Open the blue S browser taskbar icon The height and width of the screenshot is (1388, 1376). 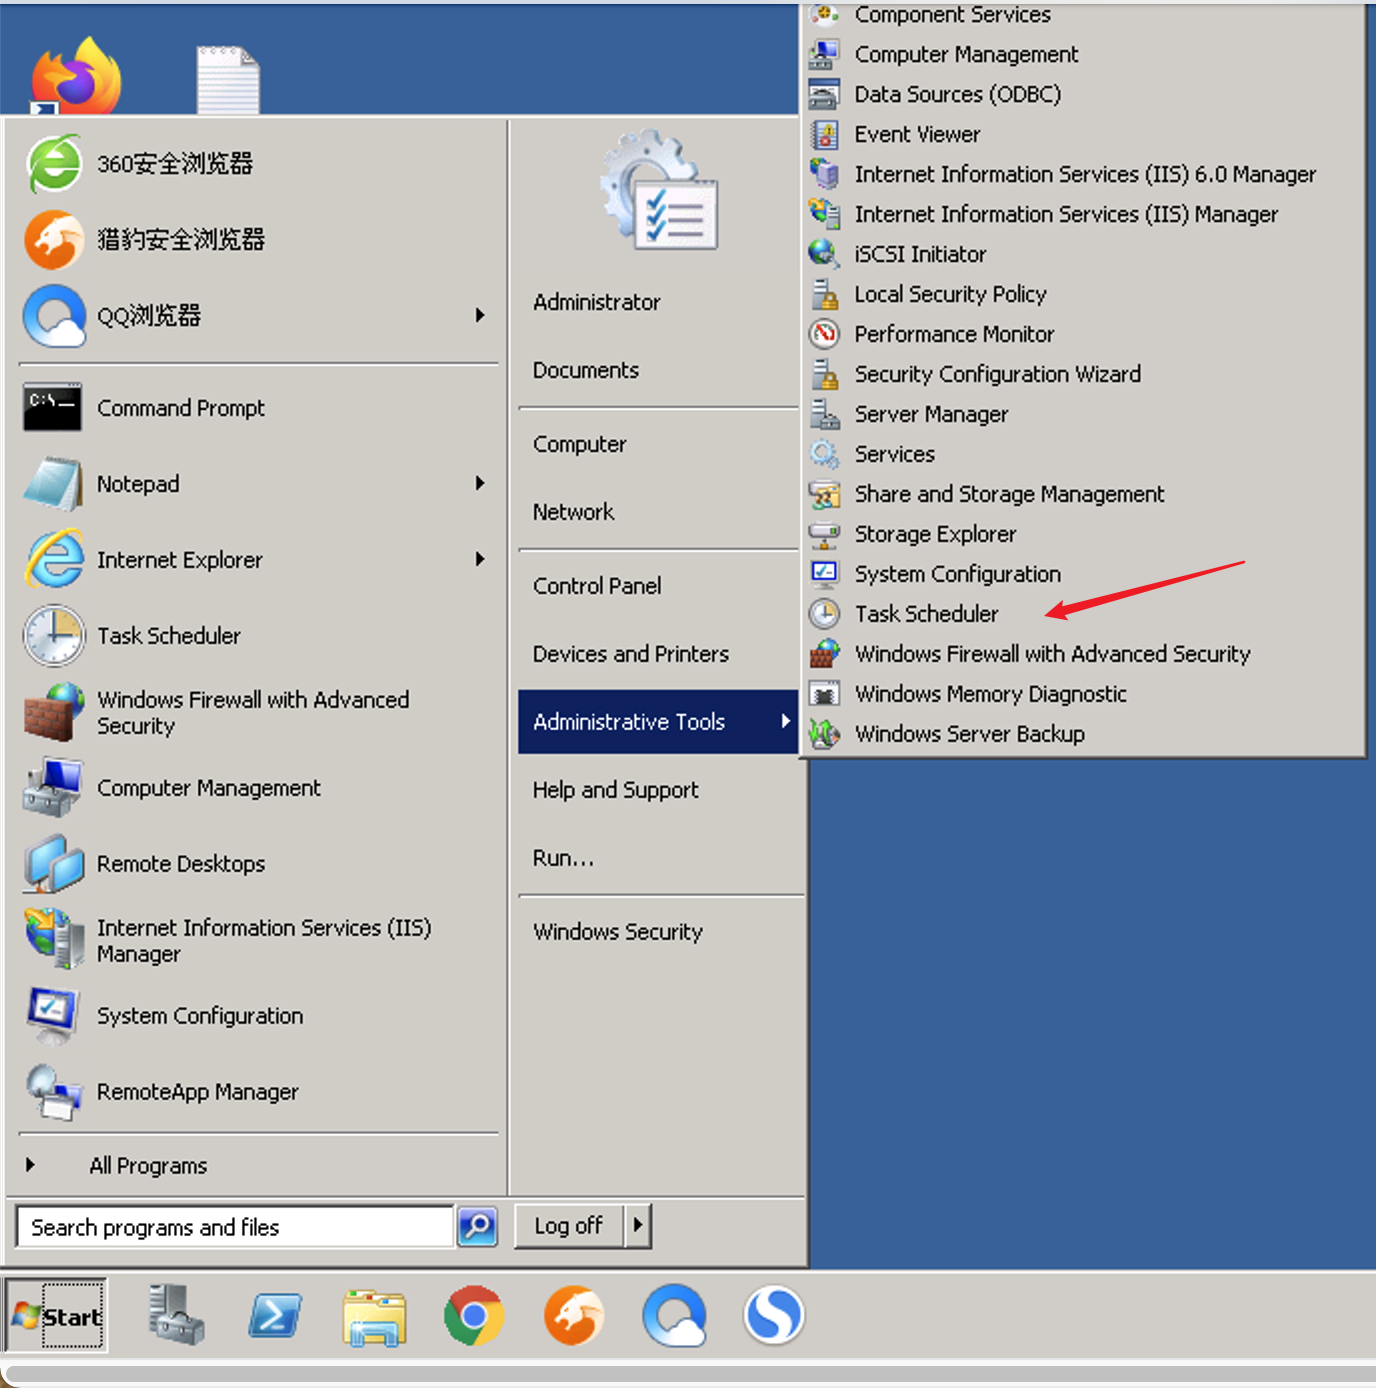click(x=774, y=1315)
